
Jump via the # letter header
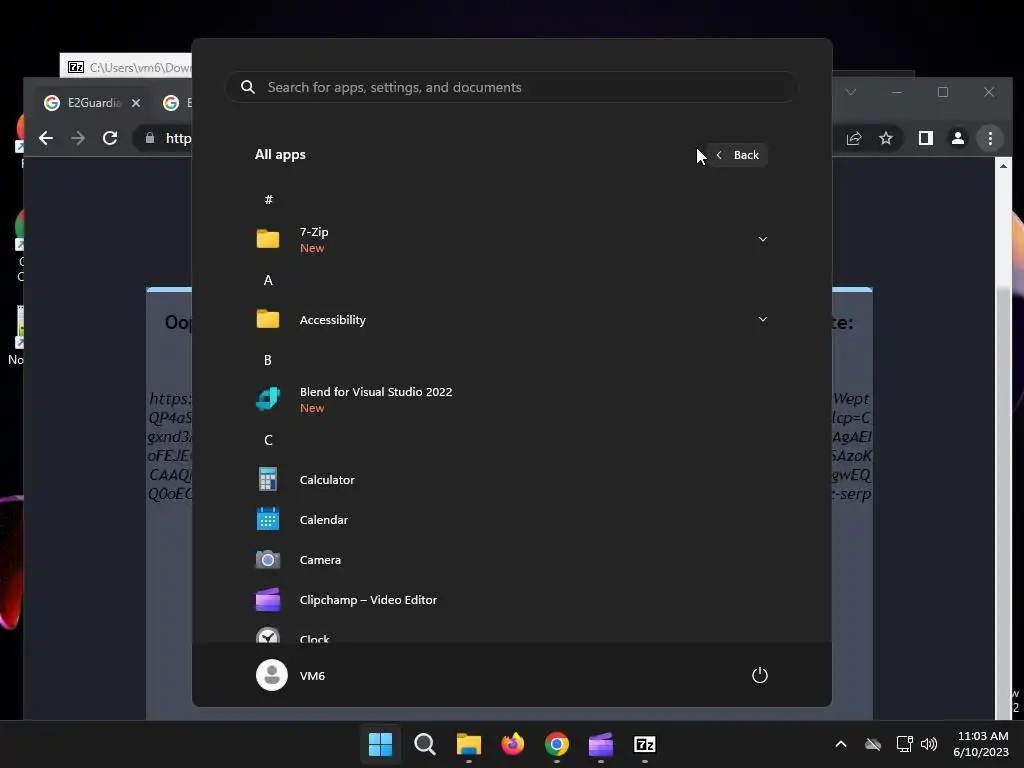(268, 200)
